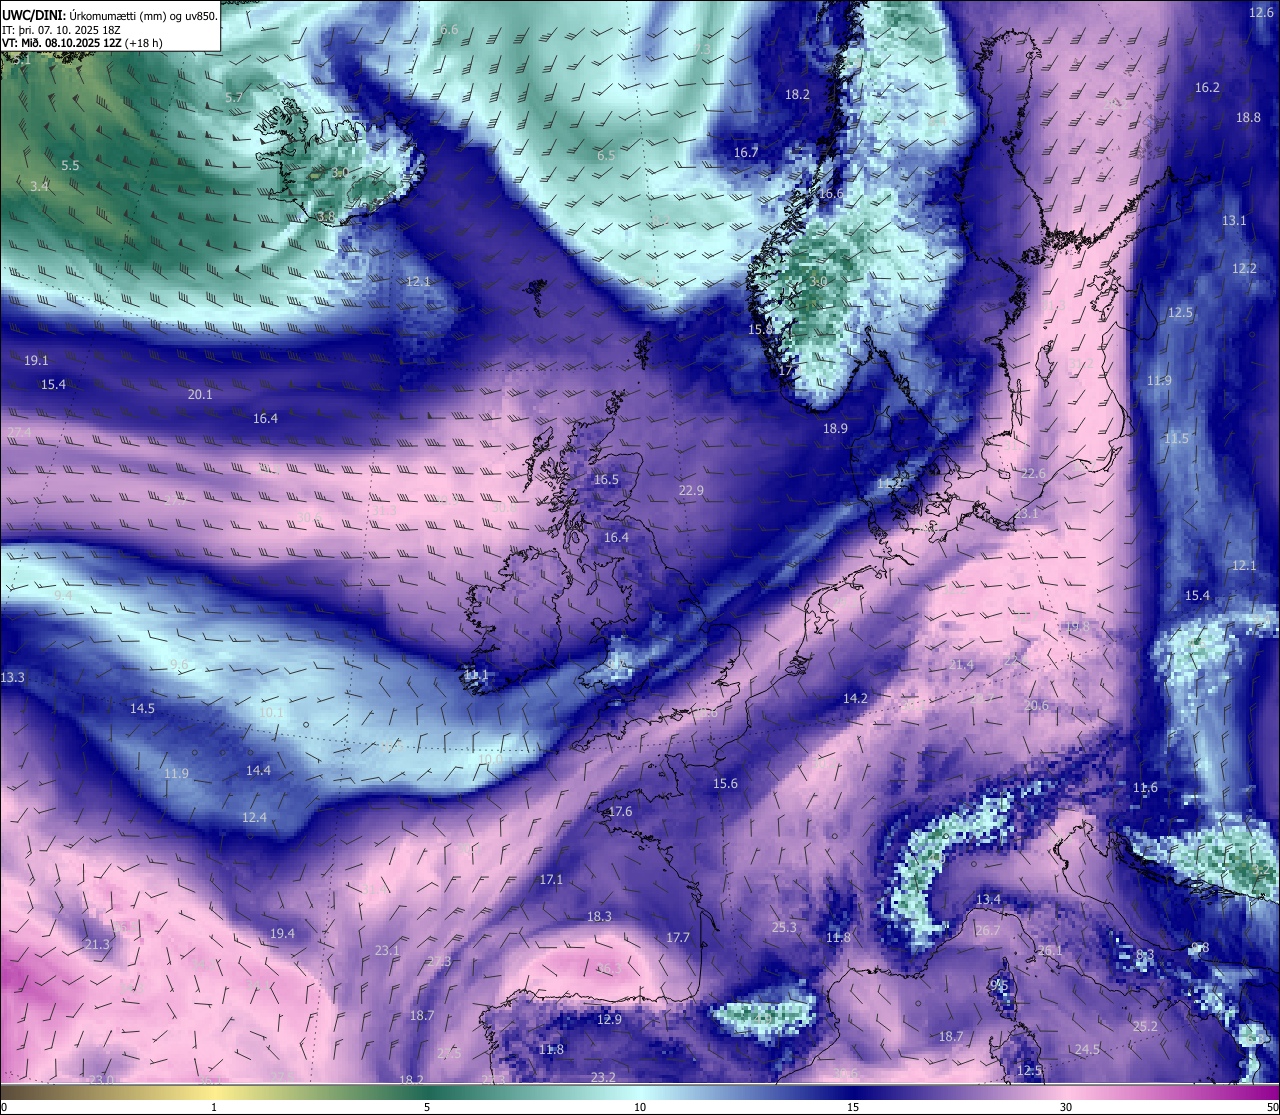This screenshot has height=1115, width=1280.
Task: Click the IT 07.10.2025 18Z initial time line
Action: point(62,29)
